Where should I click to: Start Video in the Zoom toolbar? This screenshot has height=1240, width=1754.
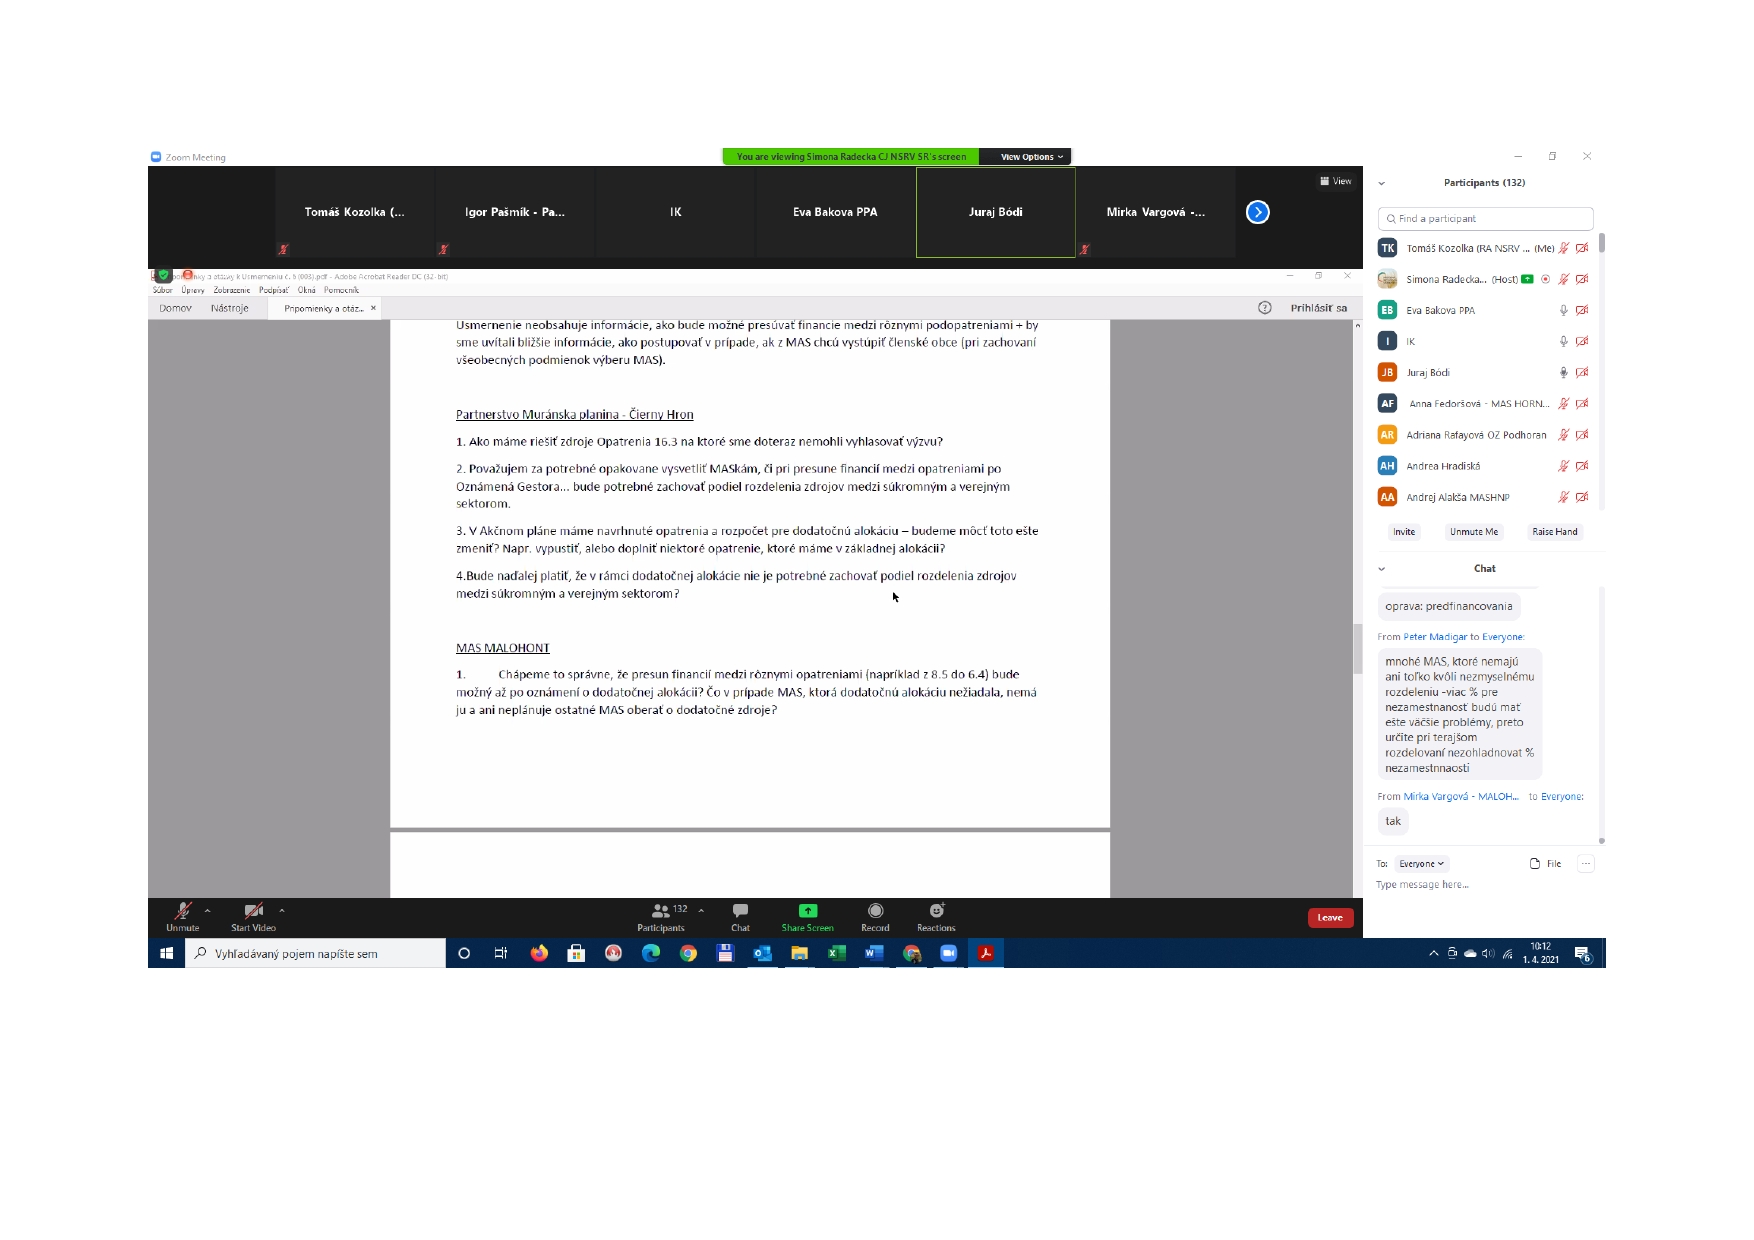tap(253, 915)
